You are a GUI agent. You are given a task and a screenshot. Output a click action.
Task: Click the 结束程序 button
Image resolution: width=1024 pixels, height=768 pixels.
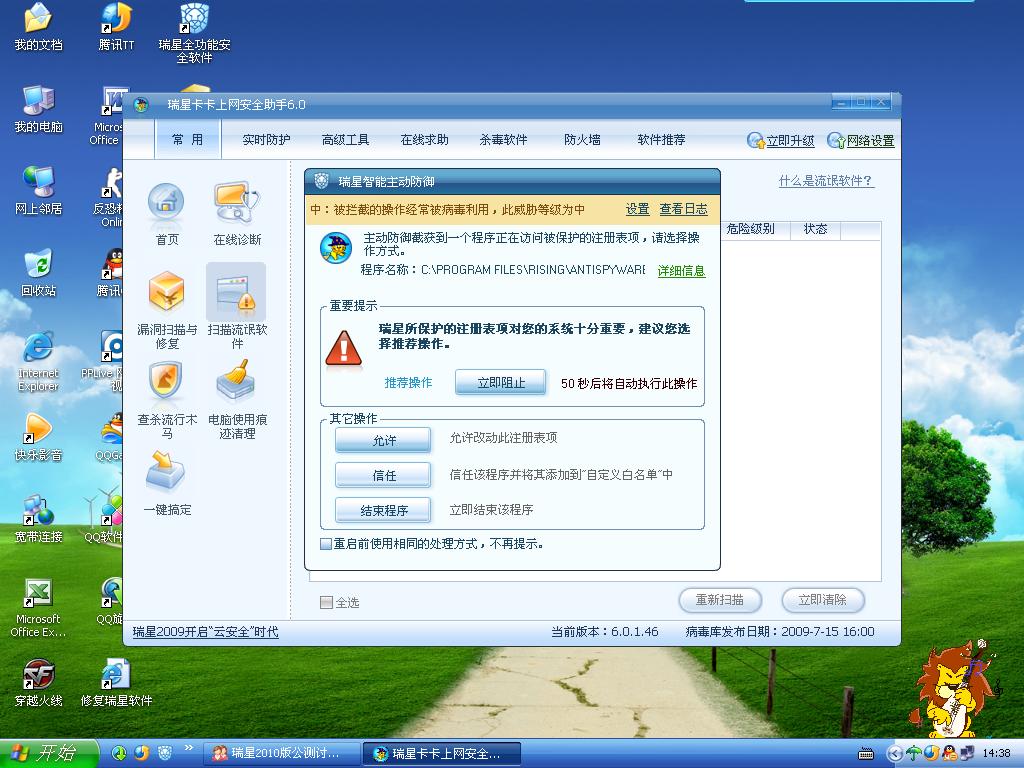(x=383, y=511)
